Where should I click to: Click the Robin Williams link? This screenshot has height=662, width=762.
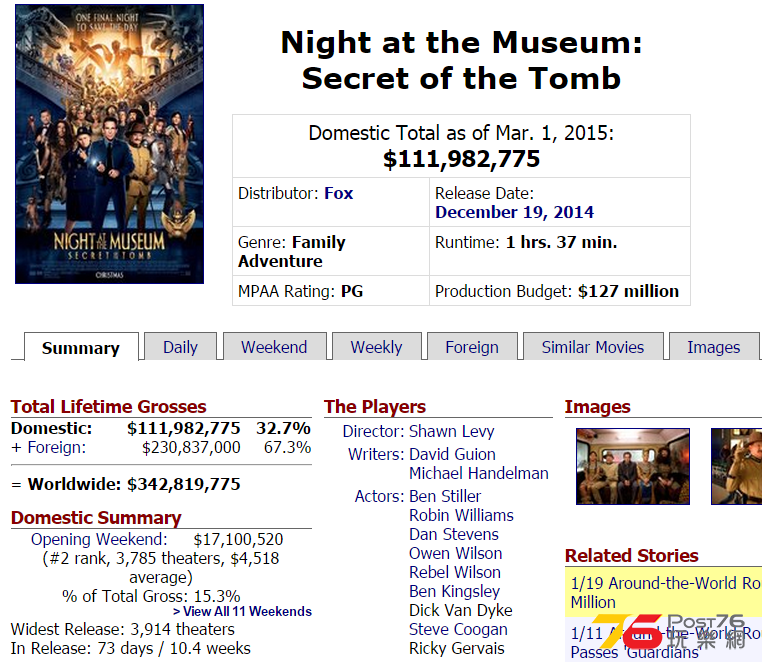(x=461, y=515)
